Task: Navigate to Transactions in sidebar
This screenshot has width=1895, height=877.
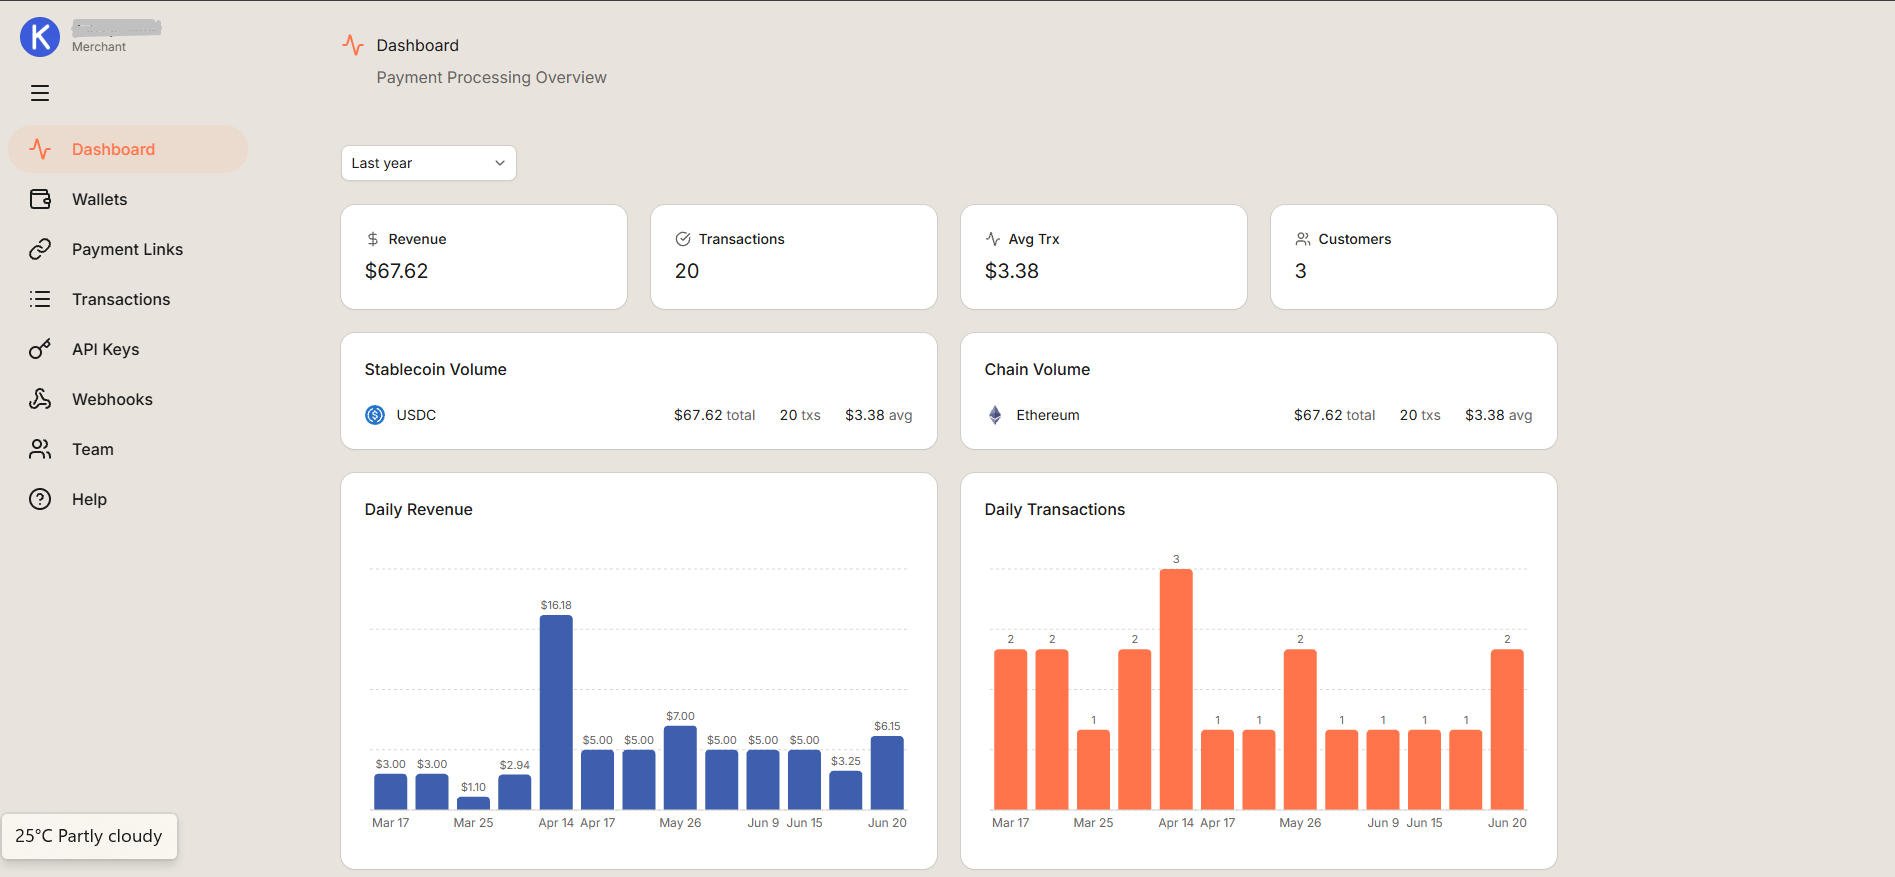Action: click(128, 299)
